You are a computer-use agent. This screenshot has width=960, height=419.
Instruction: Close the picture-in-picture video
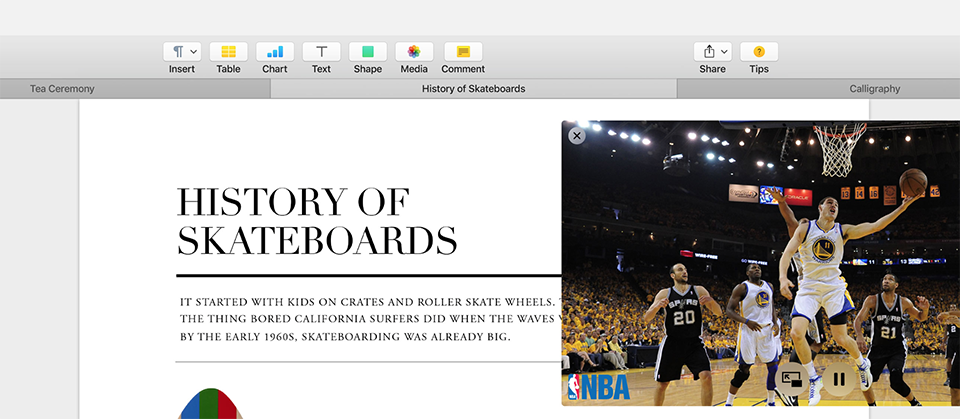tap(577, 135)
